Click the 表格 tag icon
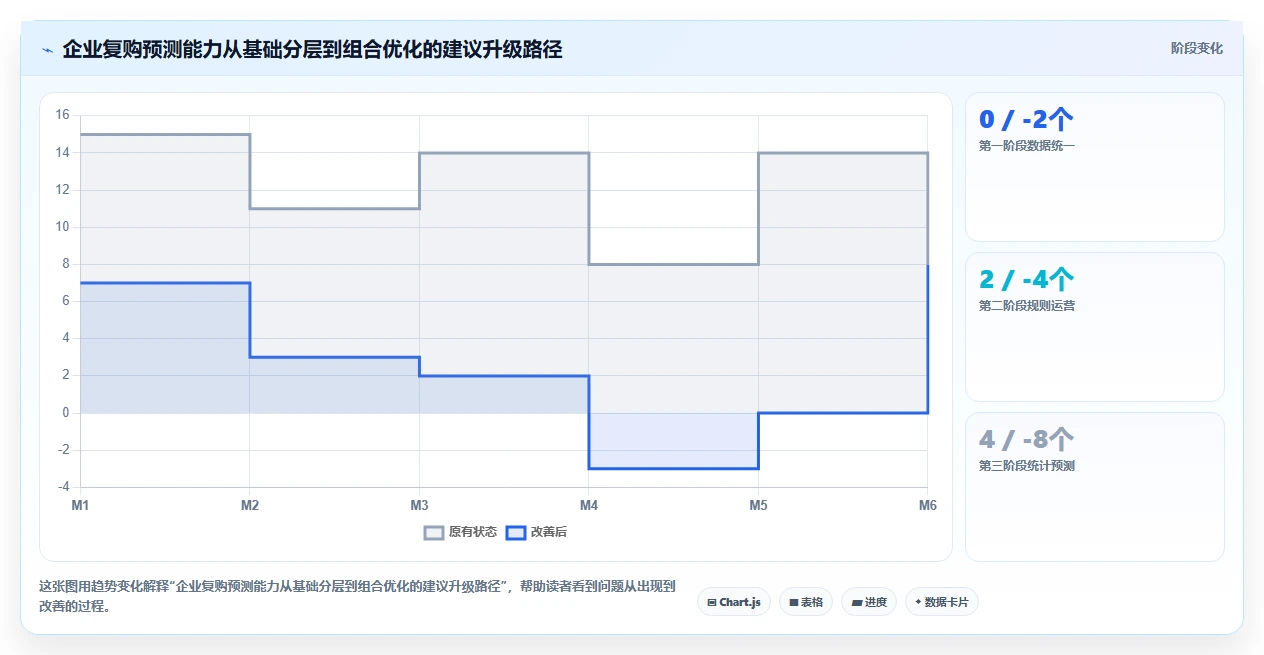 pyautogui.click(x=793, y=602)
